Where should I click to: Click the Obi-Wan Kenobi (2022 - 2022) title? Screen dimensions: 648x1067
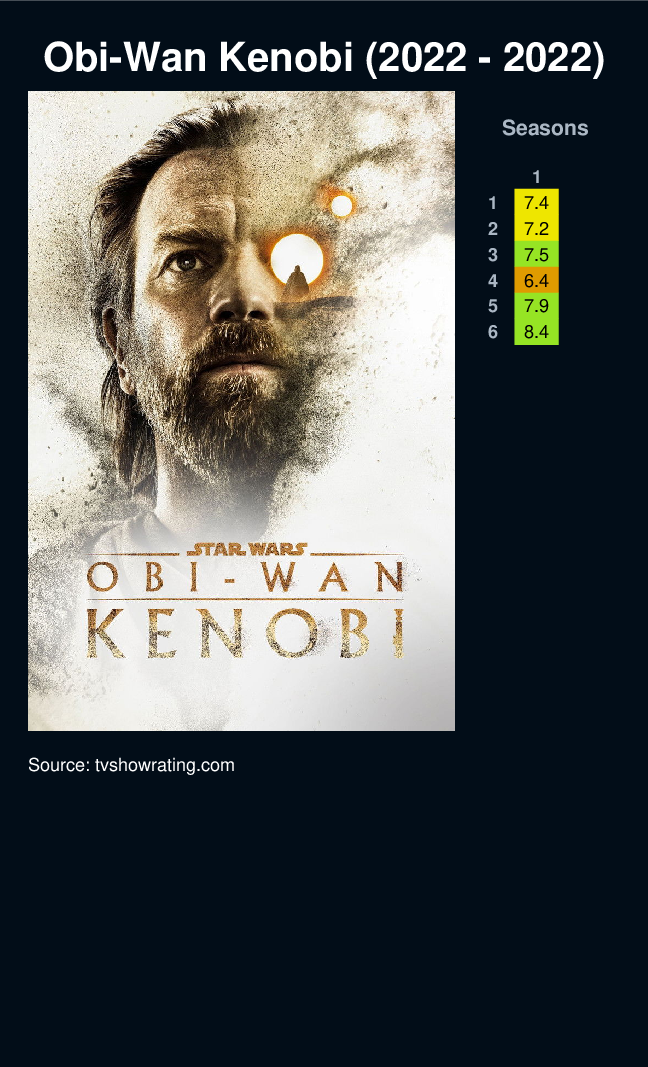324,58
